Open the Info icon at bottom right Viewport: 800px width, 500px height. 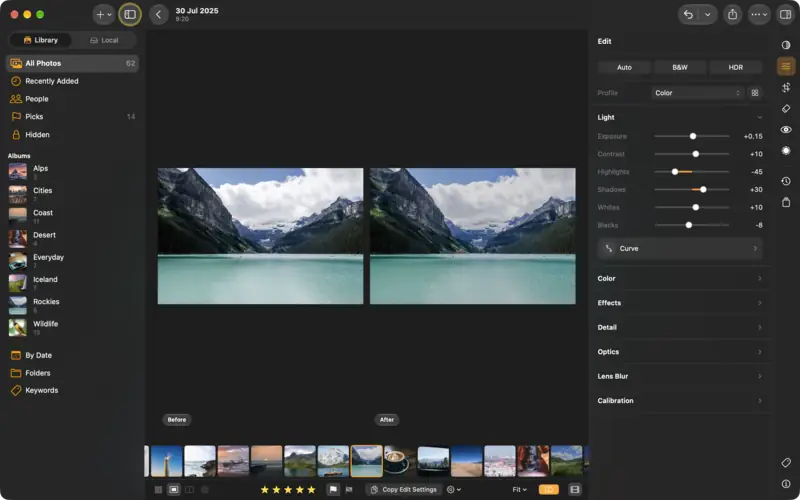pyautogui.click(x=786, y=483)
